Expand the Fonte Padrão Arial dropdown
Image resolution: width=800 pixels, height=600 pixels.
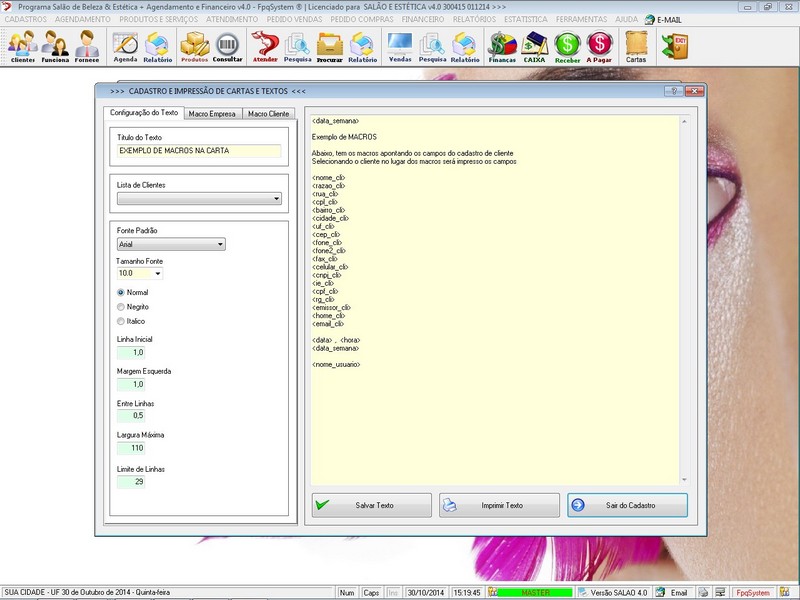220,244
